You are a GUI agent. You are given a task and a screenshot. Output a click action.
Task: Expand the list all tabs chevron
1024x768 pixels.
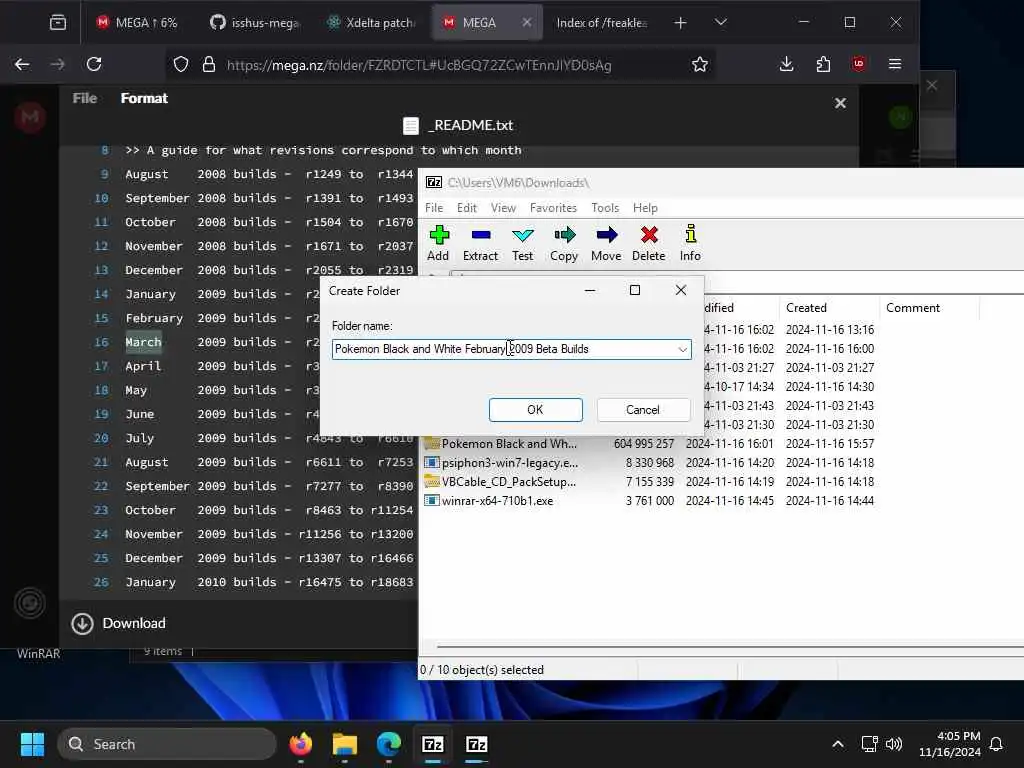coord(720,23)
